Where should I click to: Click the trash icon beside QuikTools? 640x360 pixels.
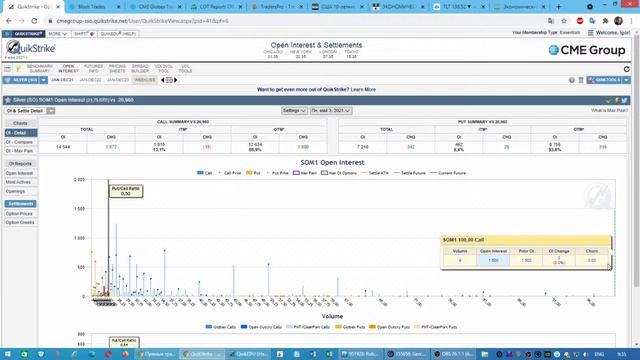581,80
